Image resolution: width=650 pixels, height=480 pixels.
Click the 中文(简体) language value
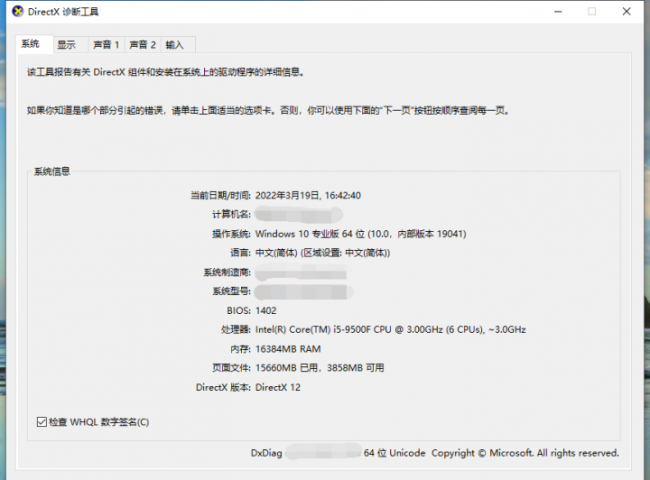[x=323, y=253]
